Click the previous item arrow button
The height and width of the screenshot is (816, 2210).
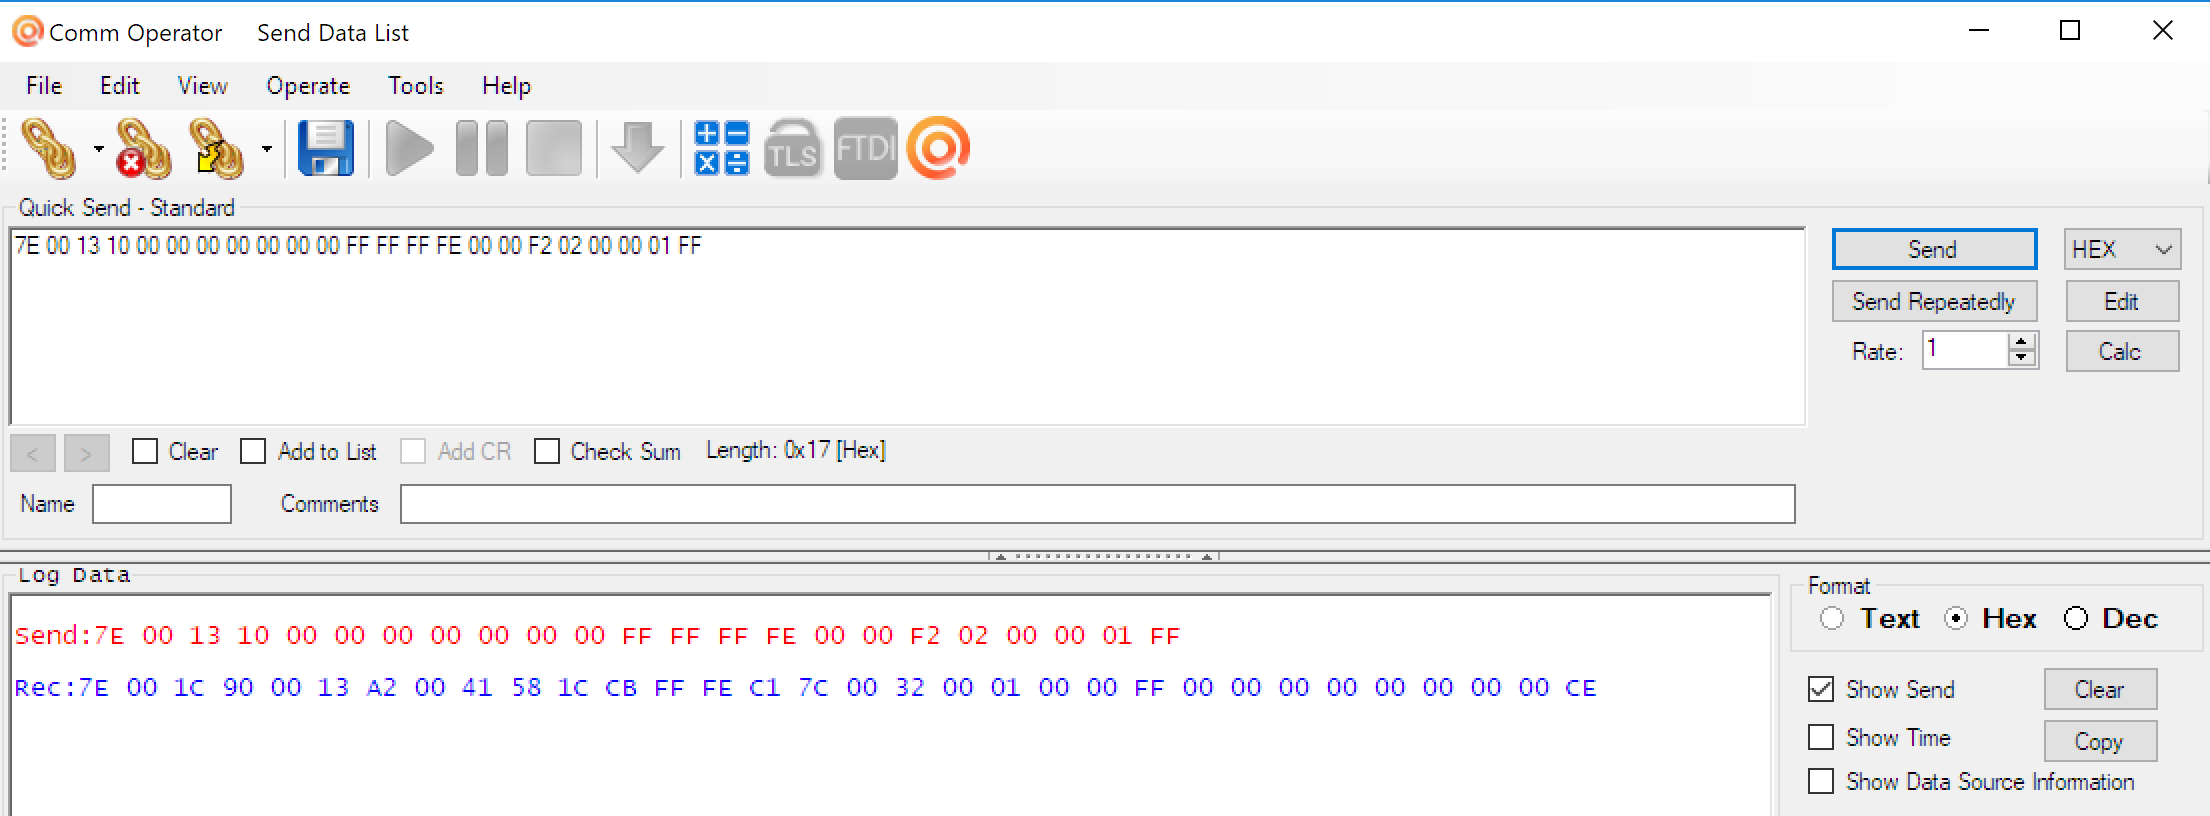(33, 453)
